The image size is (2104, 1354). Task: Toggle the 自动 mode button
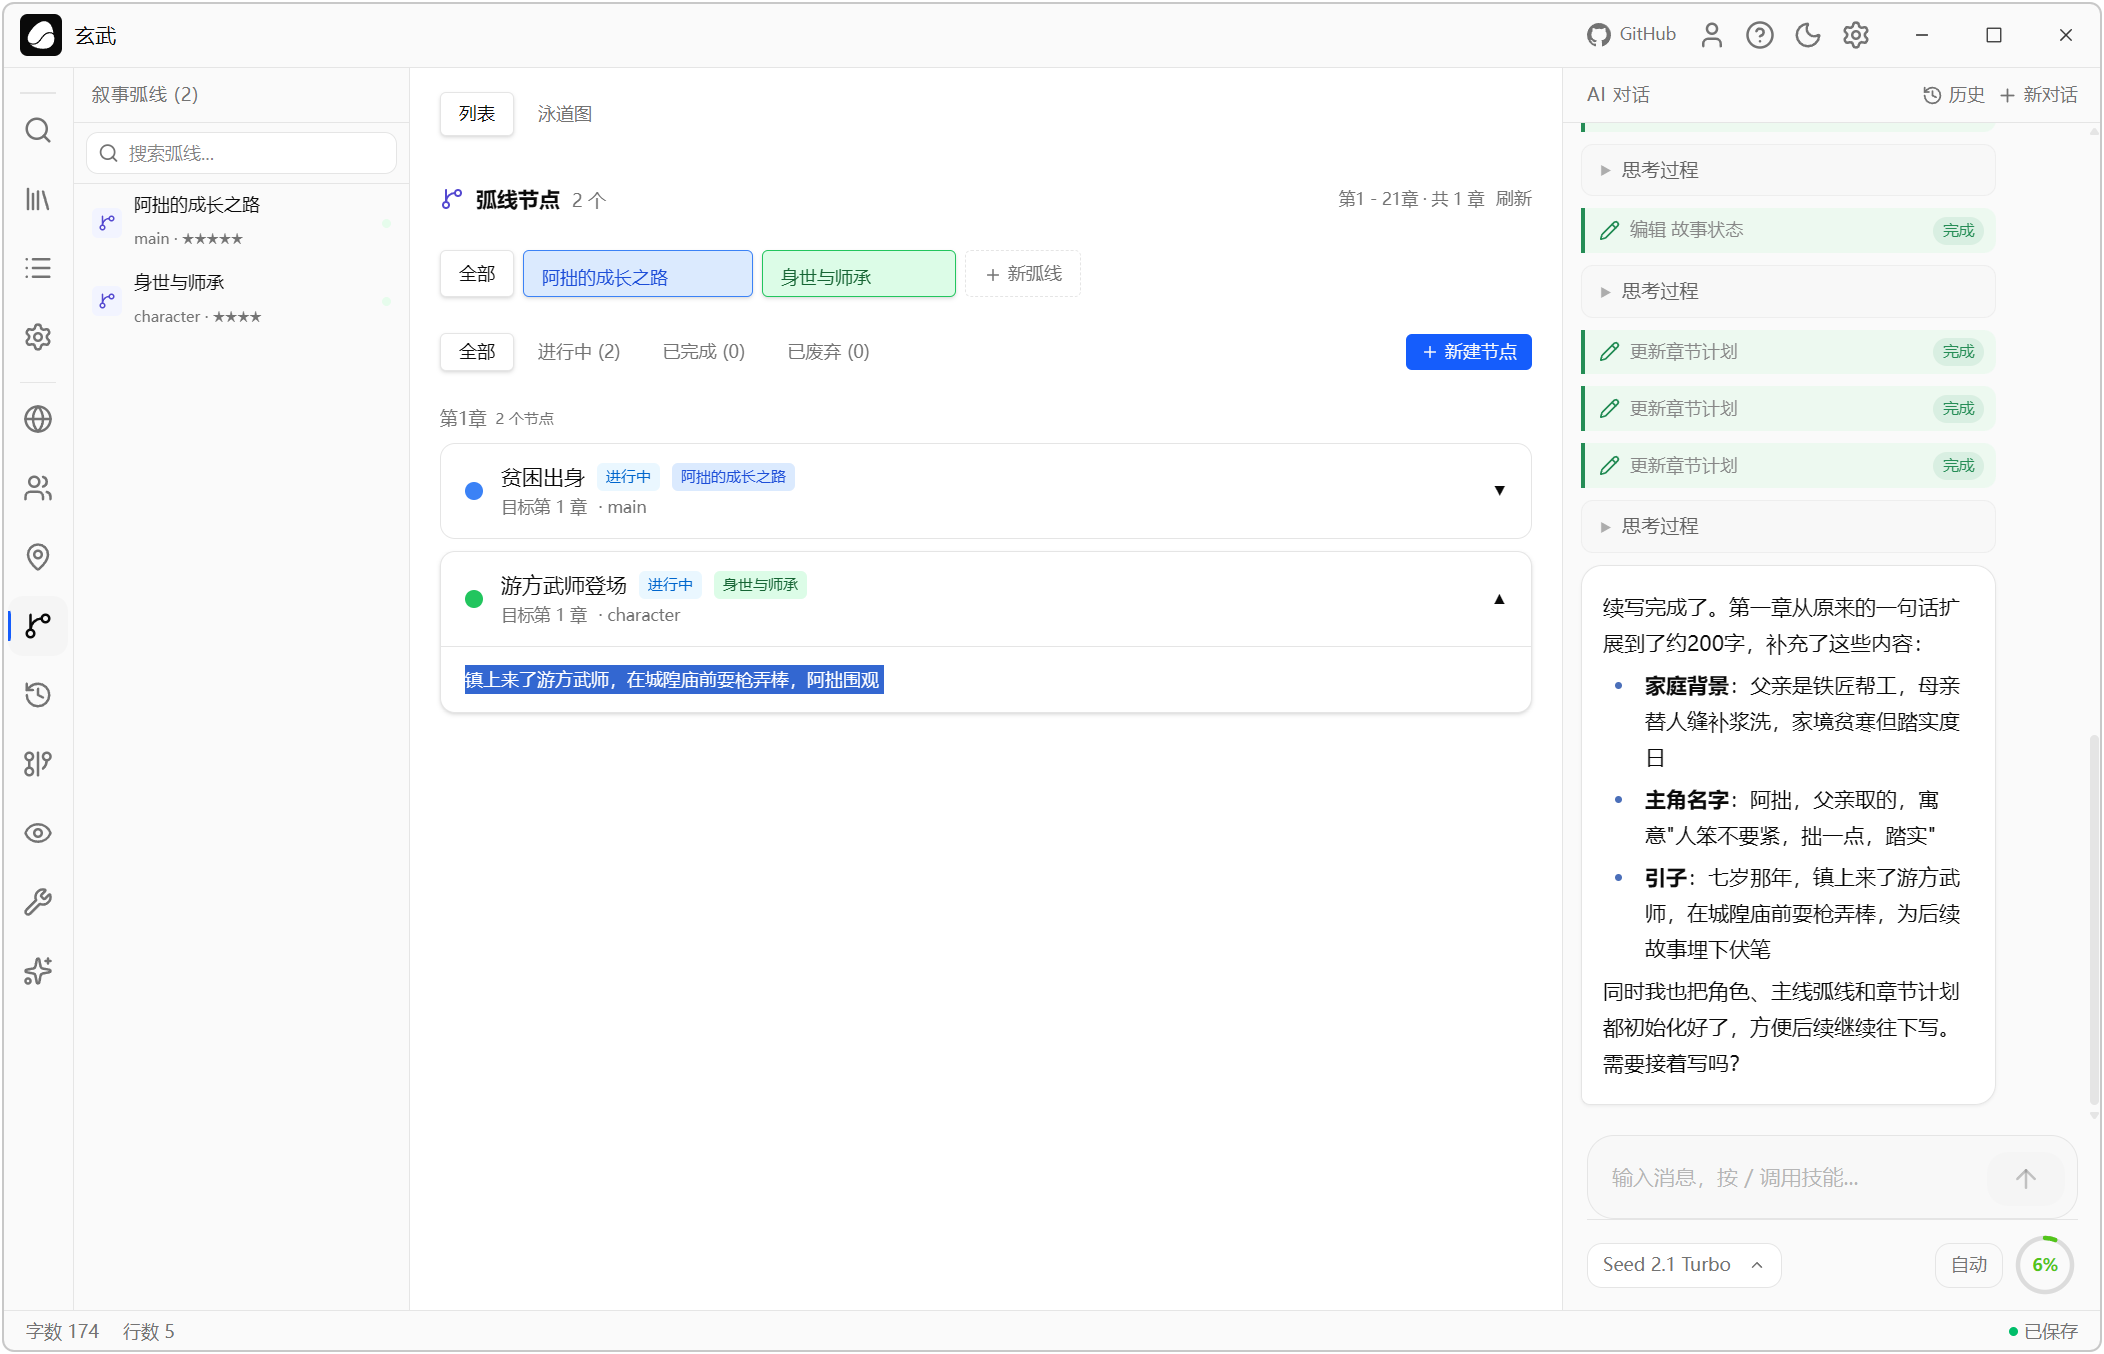tap(1969, 1265)
